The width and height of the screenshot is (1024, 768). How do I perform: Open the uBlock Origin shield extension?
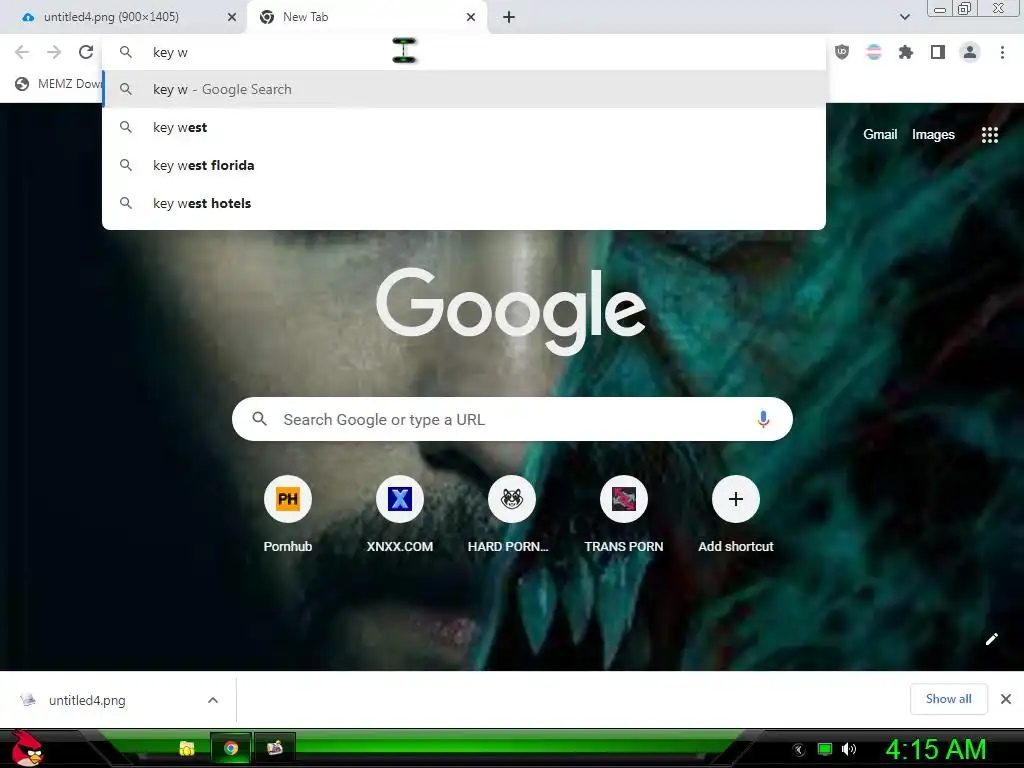pos(842,52)
